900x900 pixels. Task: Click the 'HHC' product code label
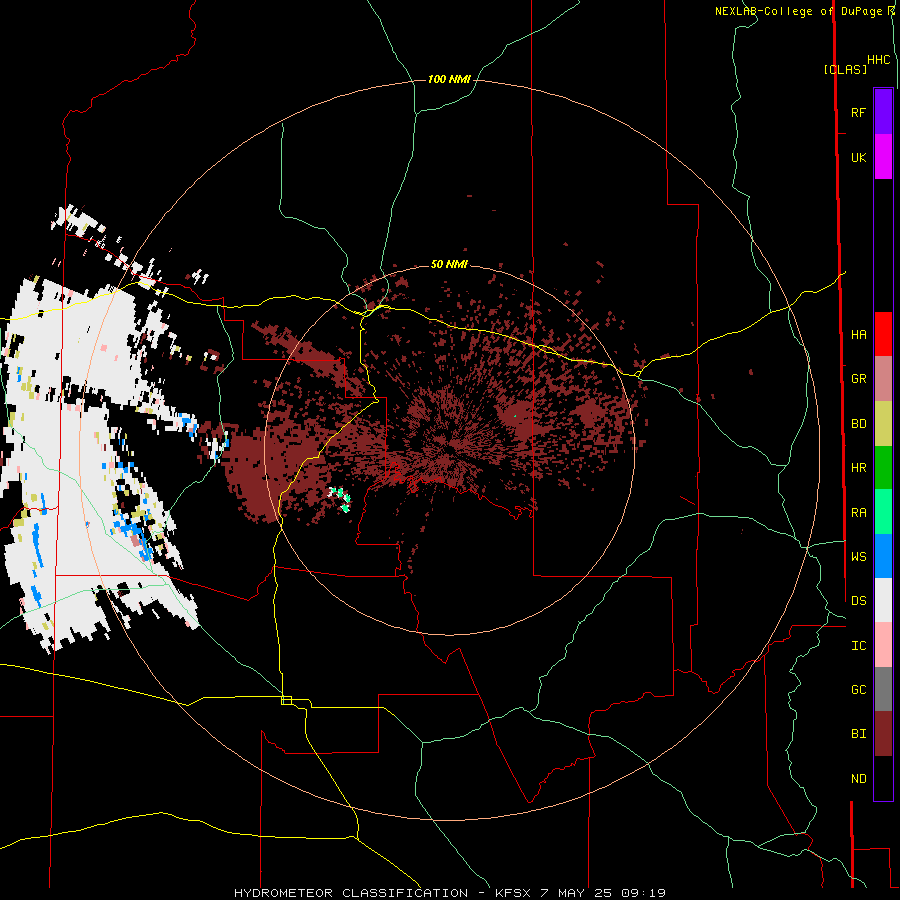[879, 60]
